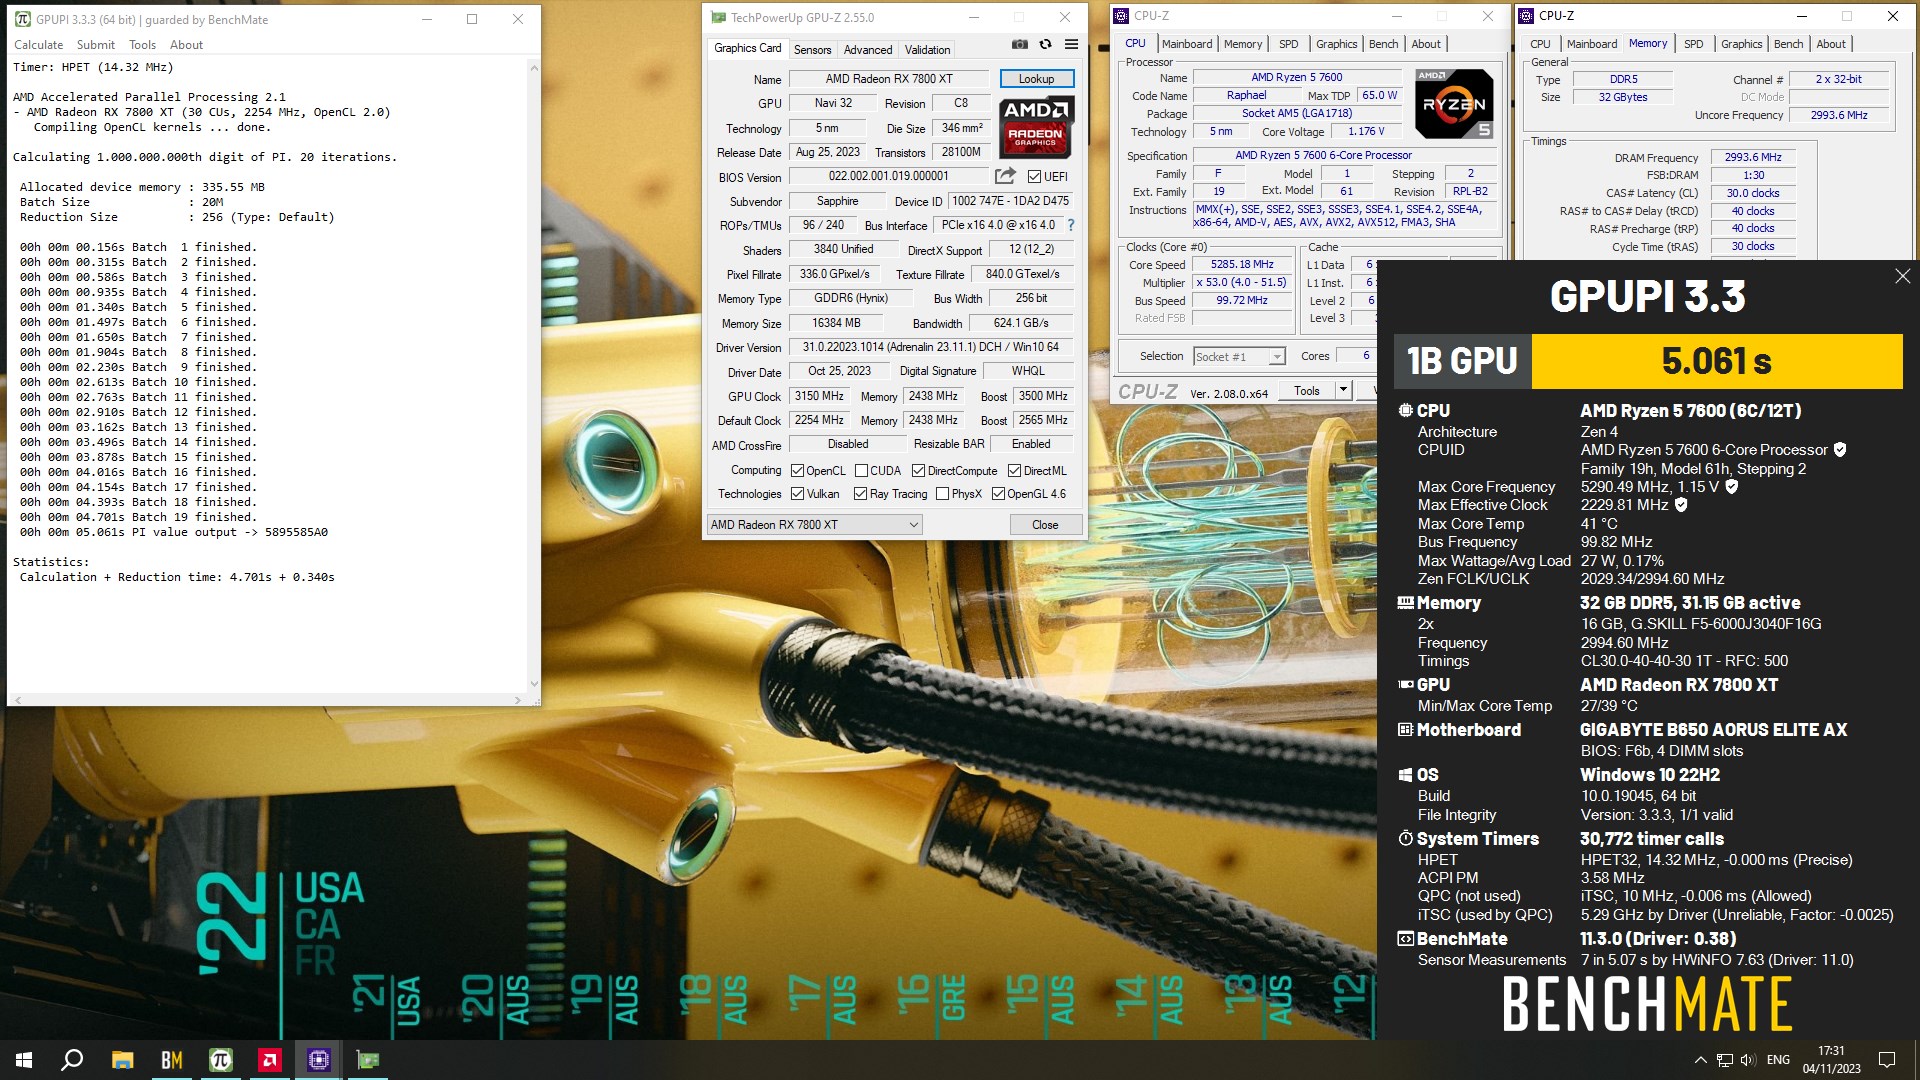Open Windows search on taskbar
Screen dimensions: 1920x1080
[x=72, y=1060]
